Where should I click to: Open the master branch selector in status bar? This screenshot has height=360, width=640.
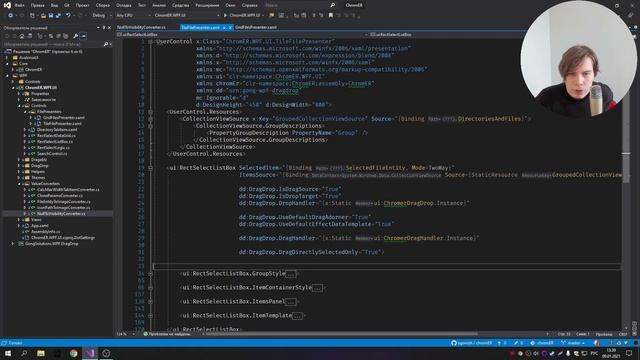pyautogui.click(x=573, y=343)
